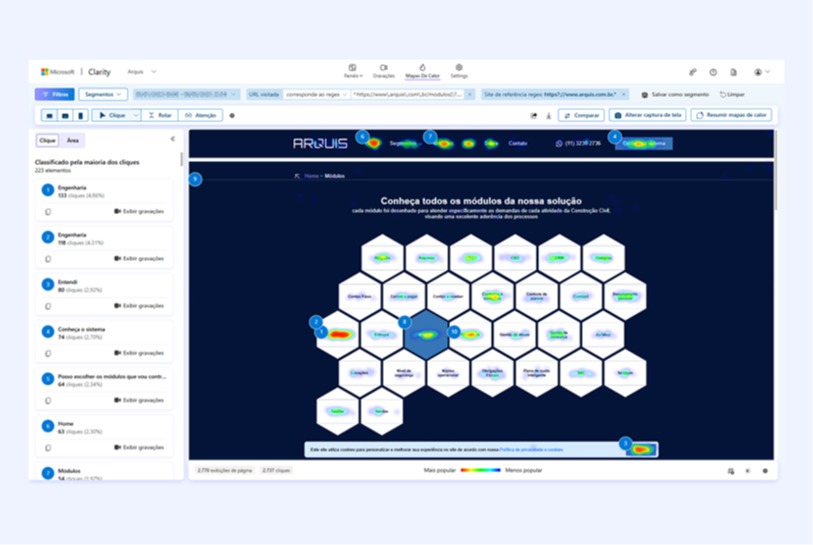Click heatmap marker 6 on header

(x=362, y=137)
